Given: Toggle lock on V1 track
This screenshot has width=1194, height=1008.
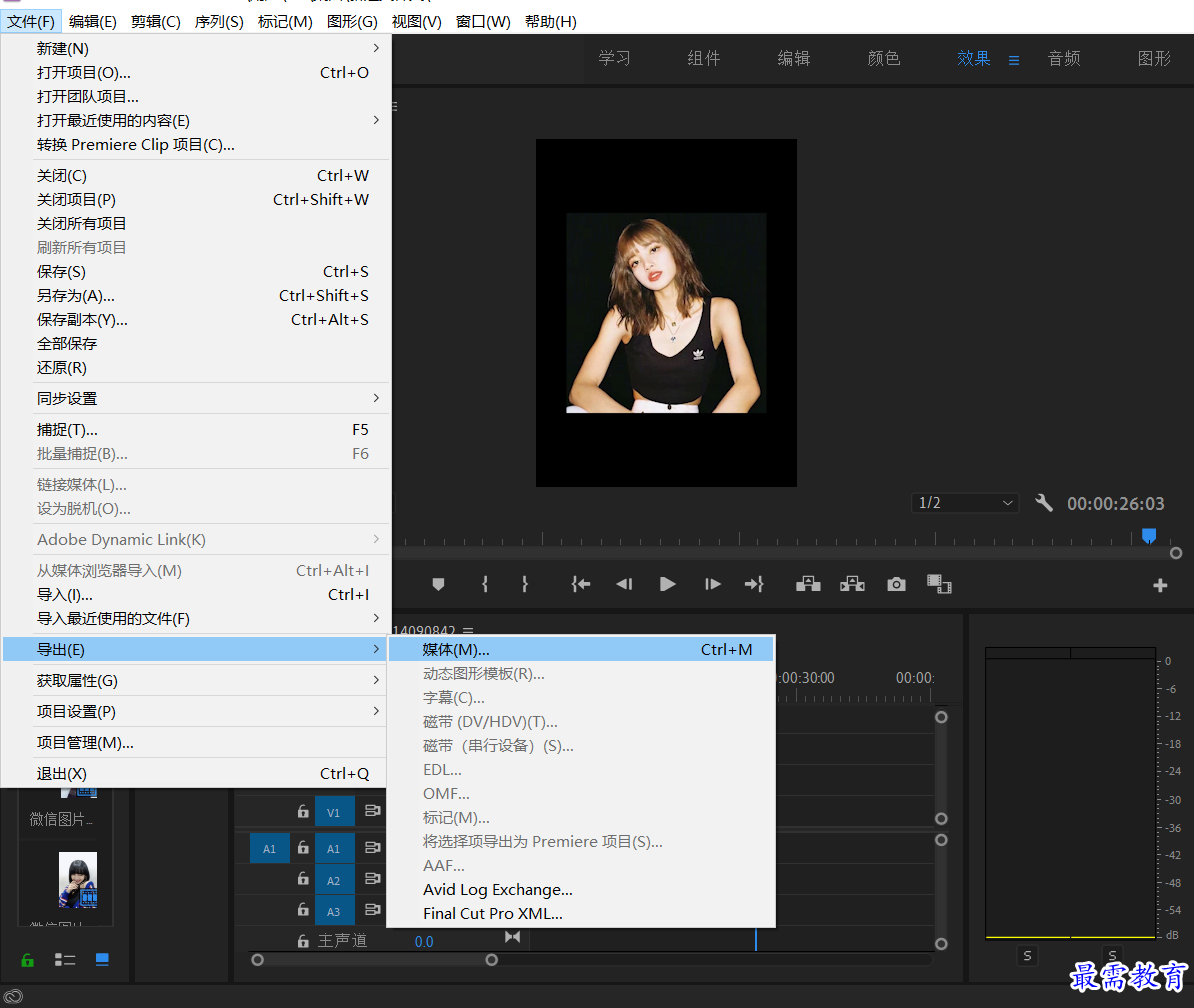Looking at the screenshot, I should coord(303,812).
